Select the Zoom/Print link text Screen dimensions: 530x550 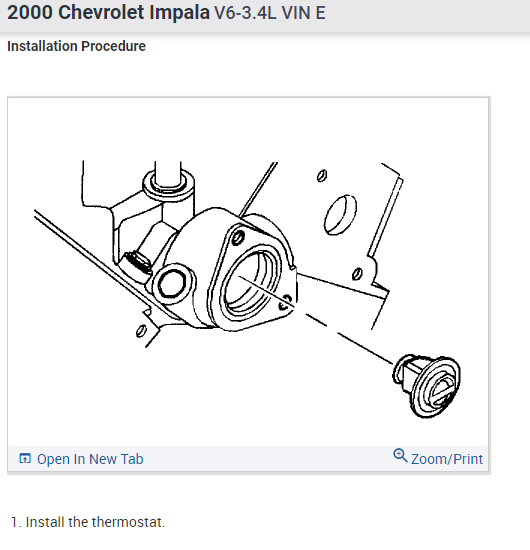[x=447, y=459]
